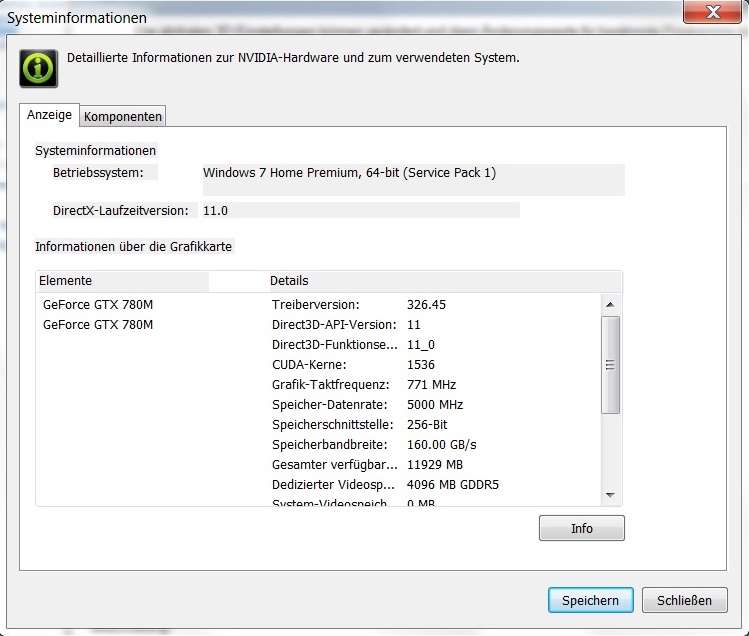Click the Direct3D-API-Version: label
Viewport: 749px width, 636px height.
[x=334, y=325]
